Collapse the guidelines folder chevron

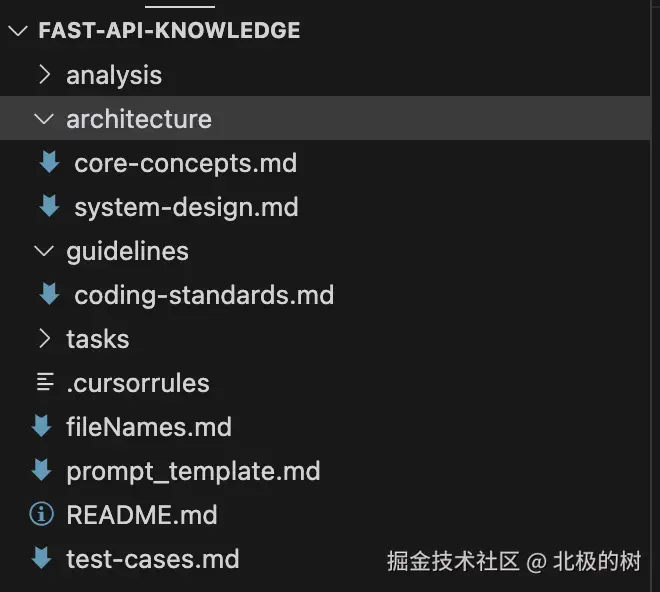(43, 251)
